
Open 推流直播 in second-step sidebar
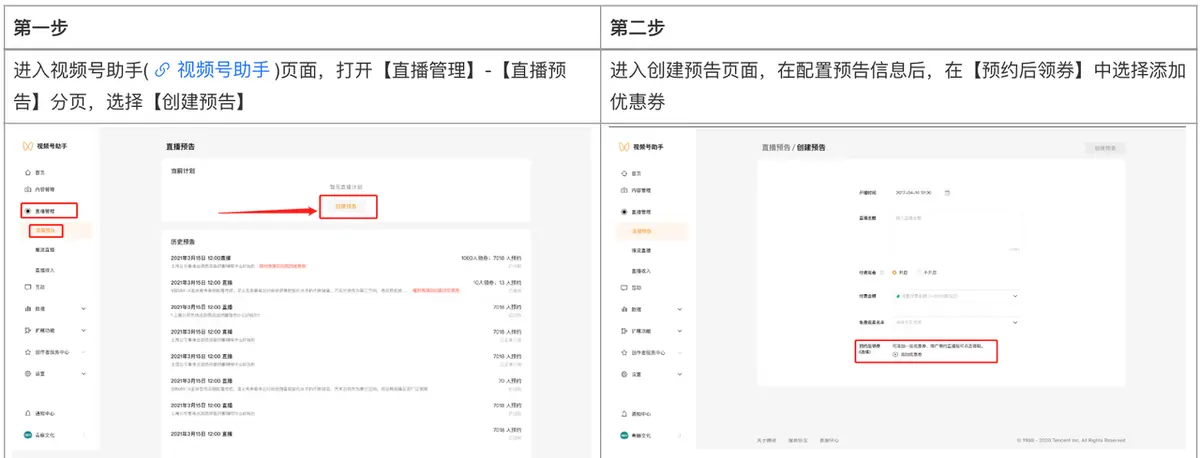click(x=642, y=250)
